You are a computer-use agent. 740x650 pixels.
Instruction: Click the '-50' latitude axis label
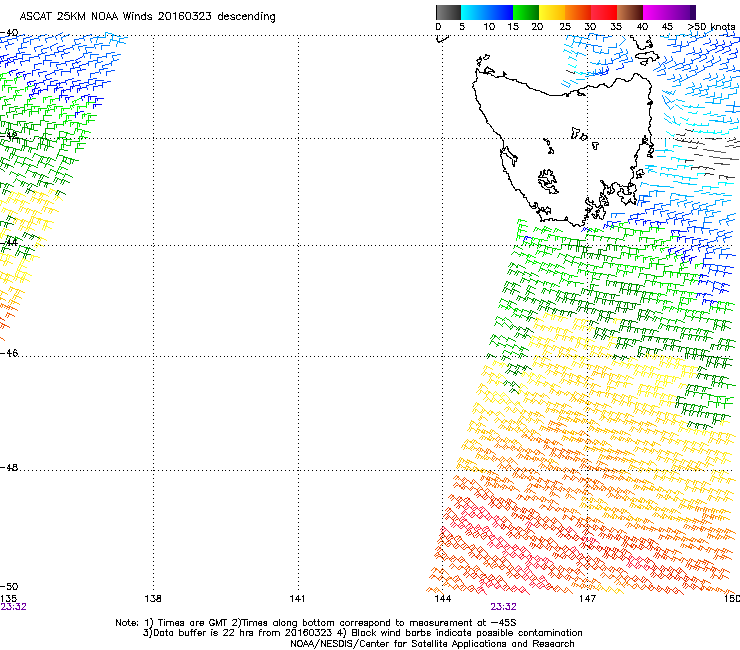click(x=9, y=587)
